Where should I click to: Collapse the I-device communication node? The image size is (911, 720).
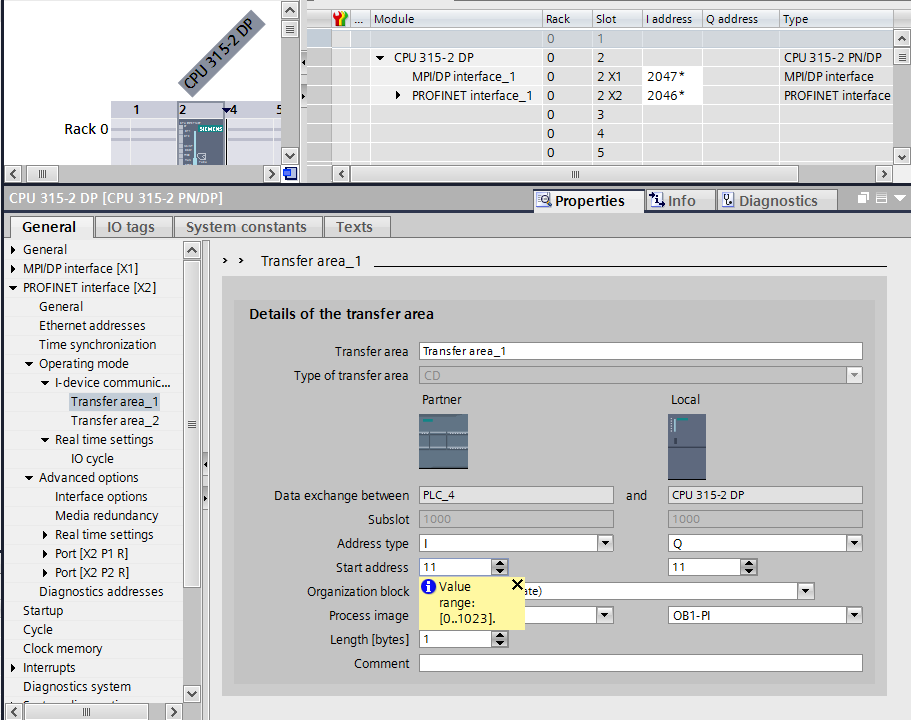pos(45,383)
